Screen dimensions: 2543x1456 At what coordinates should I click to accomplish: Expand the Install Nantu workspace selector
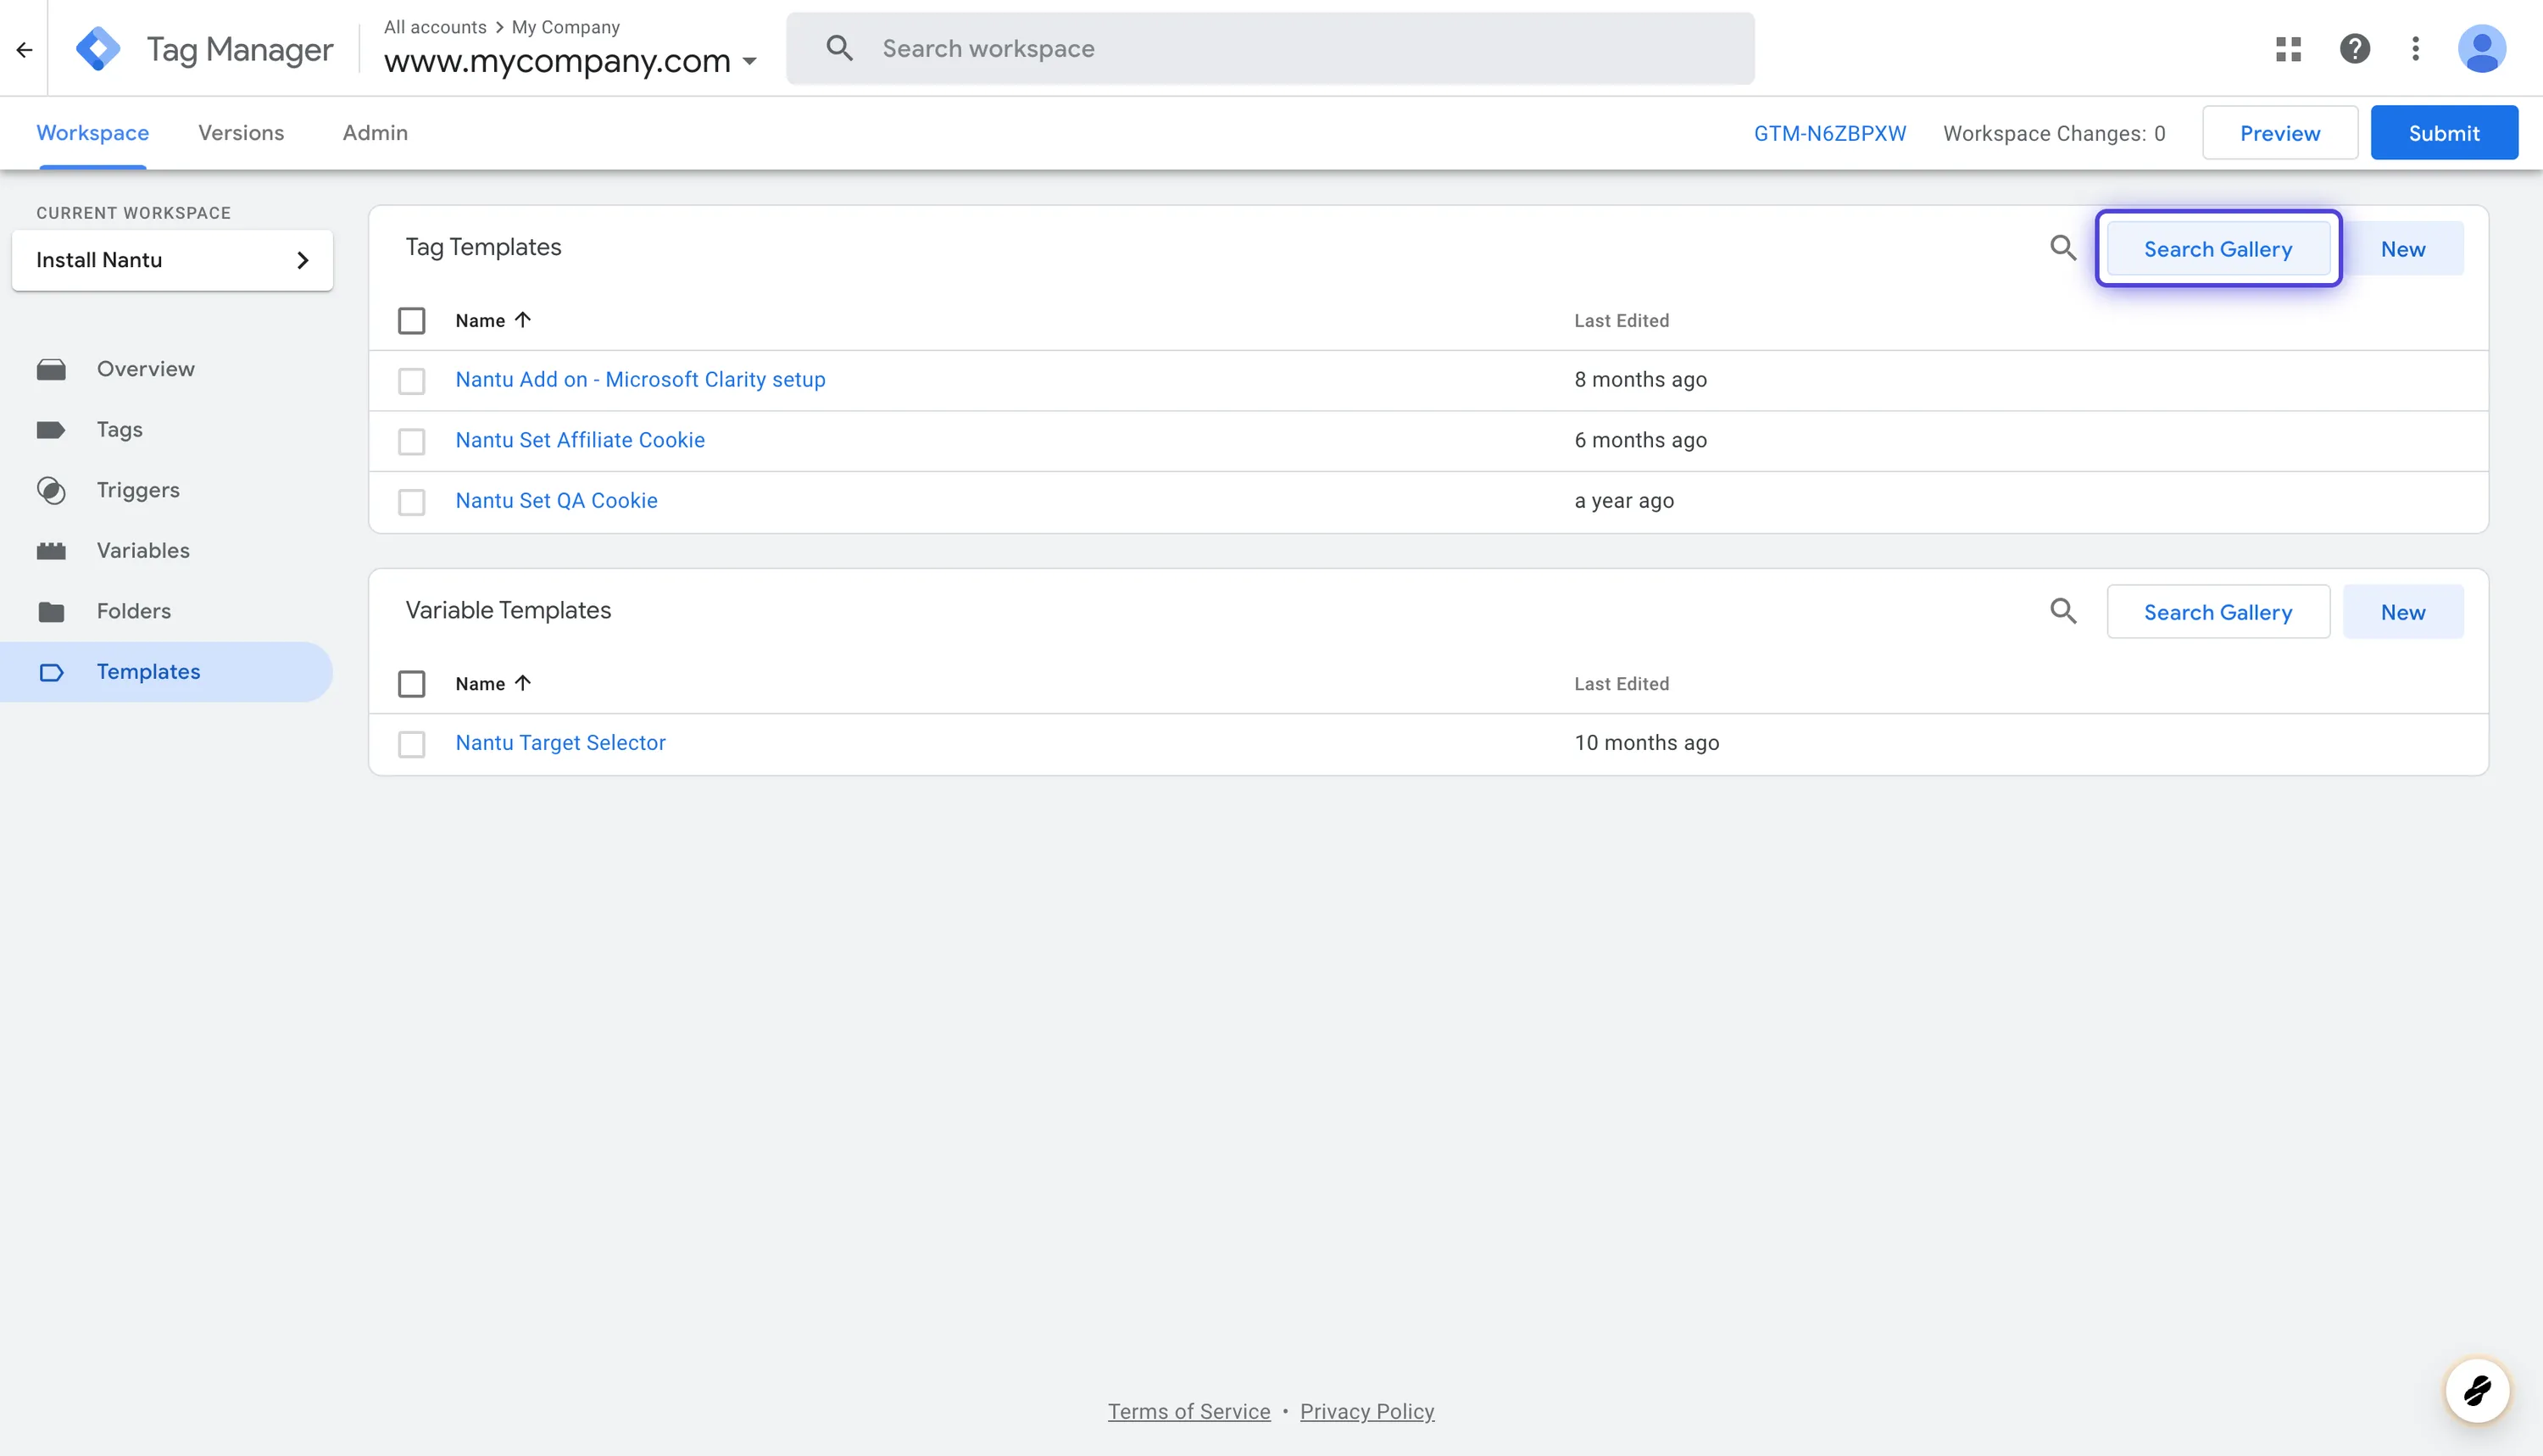pyautogui.click(x=172, y=260)
